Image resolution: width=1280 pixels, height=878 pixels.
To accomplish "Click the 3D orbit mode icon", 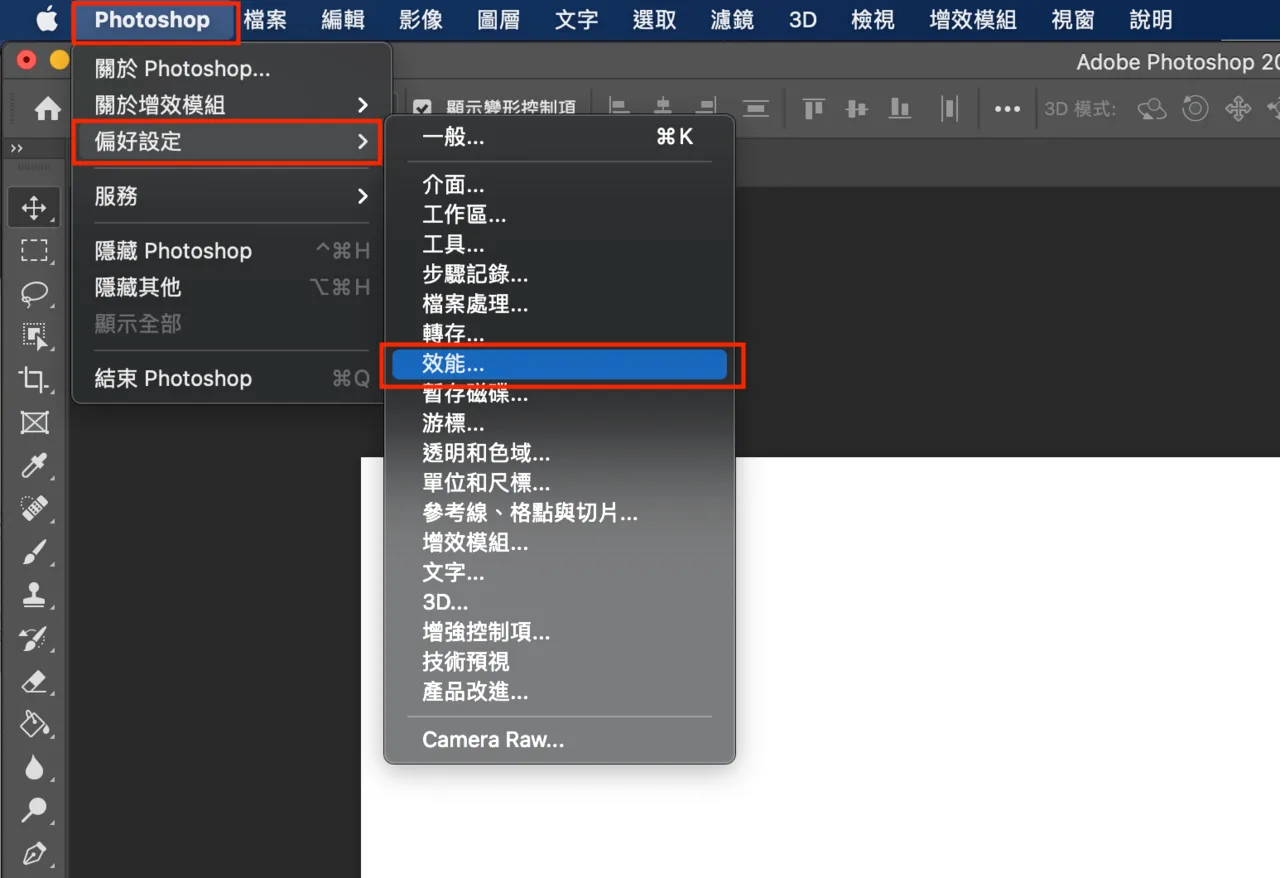I will point(1152,108).
